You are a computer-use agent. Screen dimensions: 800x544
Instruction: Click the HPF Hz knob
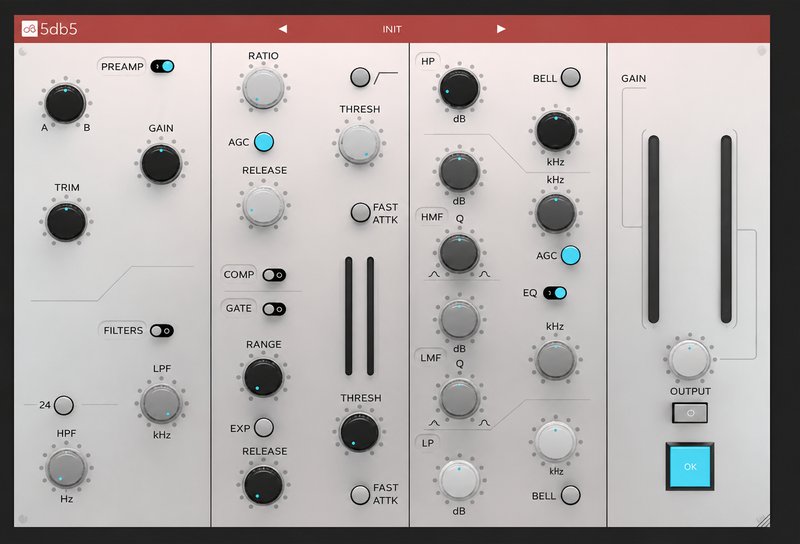(66, 468)
